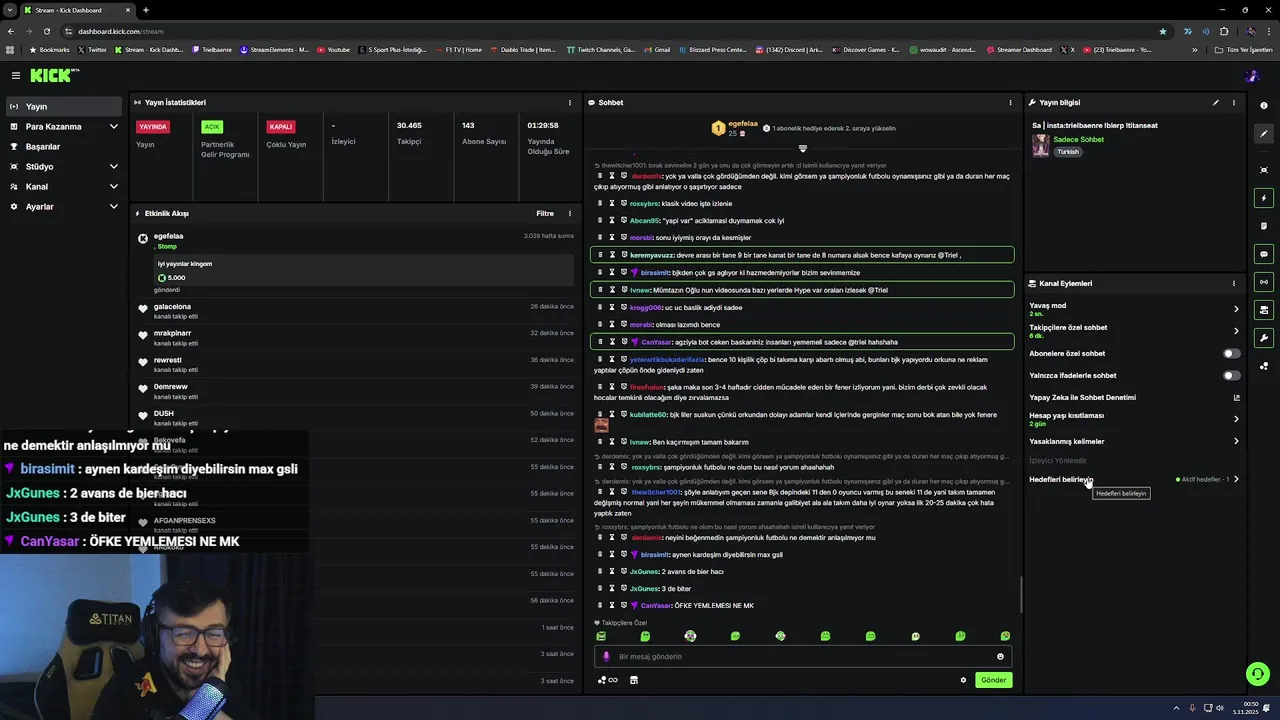Toggle lightning bolt panel in right toolbar

tap(1264, 198)
